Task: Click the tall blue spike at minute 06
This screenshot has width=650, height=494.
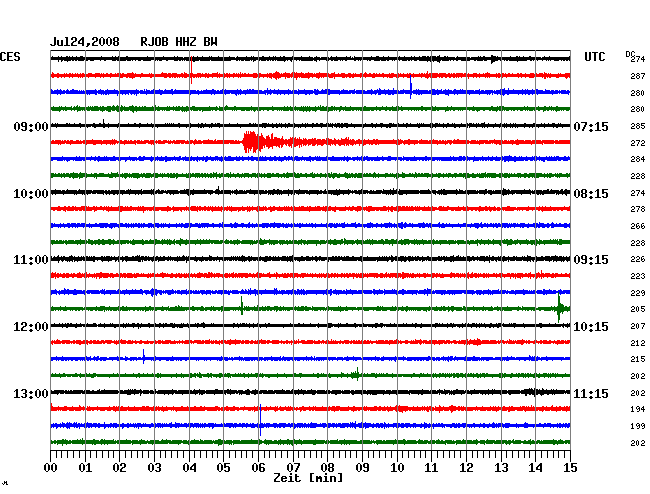Action: click(260, 420)
